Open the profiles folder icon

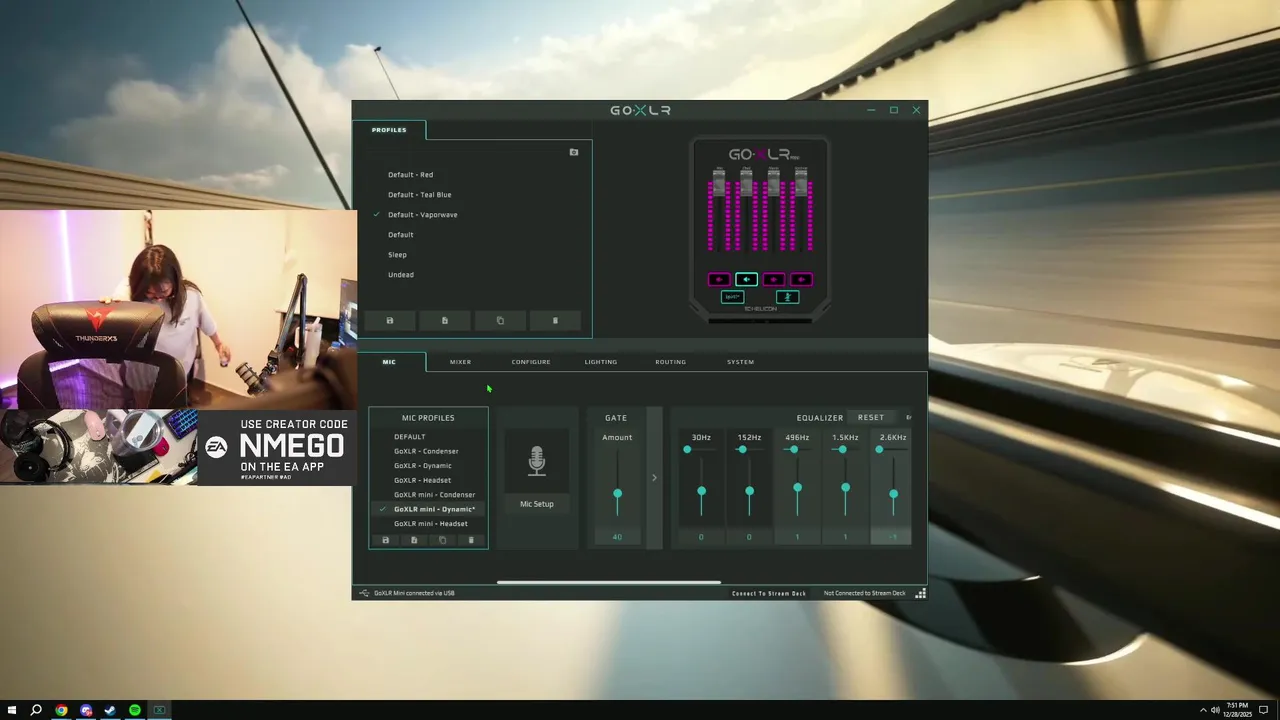574,152
